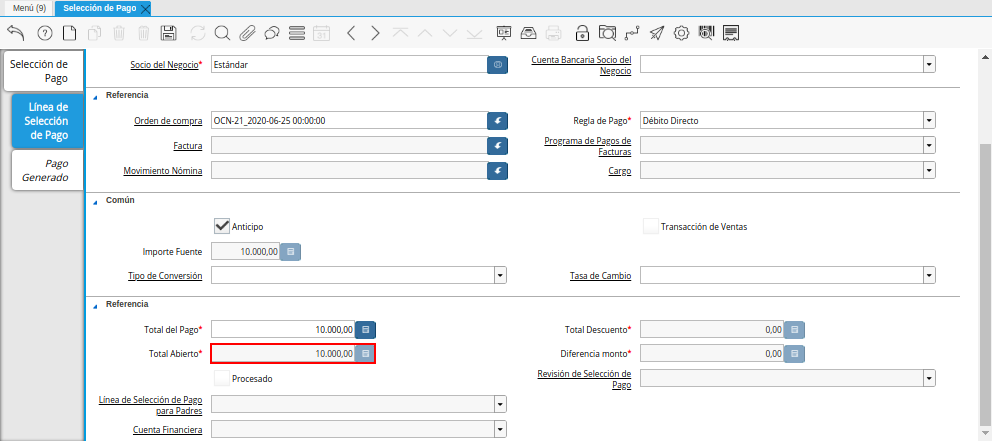Click the Product Info barcode magnifier icon

coord(706,33)
